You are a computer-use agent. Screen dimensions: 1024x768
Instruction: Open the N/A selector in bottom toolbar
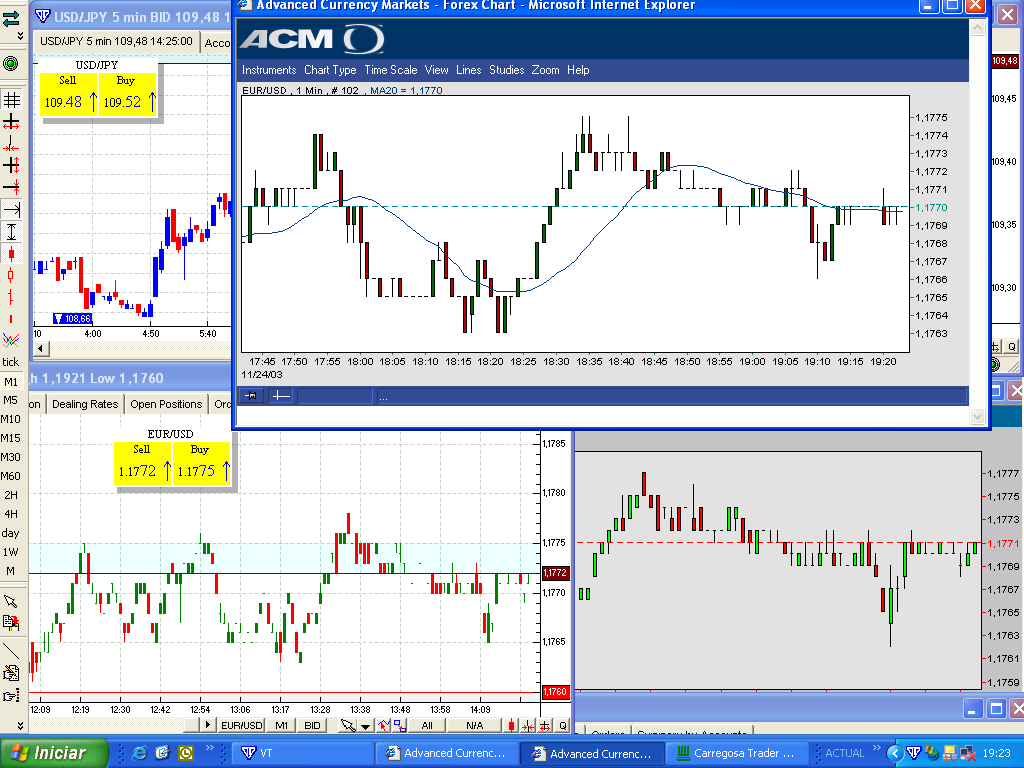[475, 725]
